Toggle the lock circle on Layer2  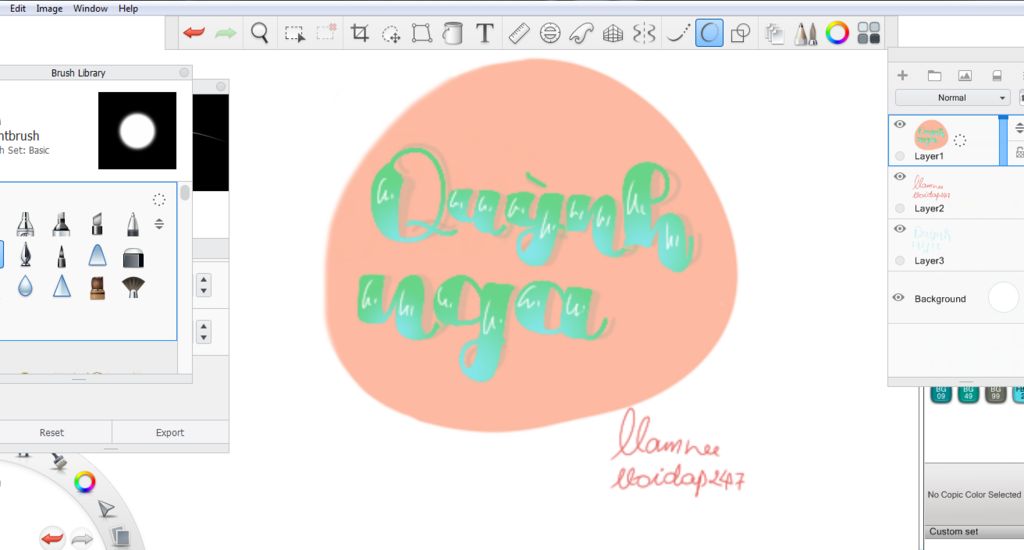[900, 208]
